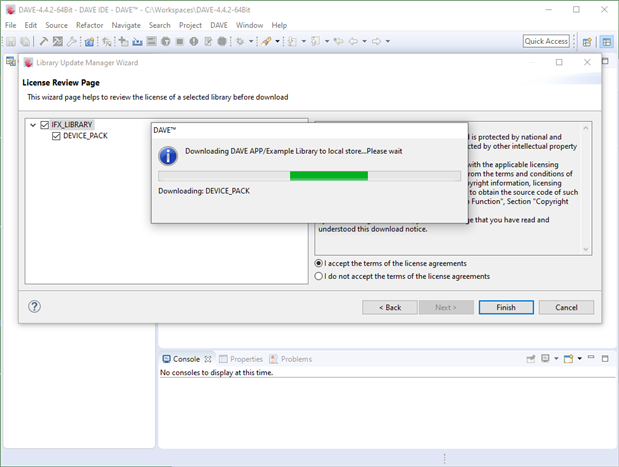
Task: Click the Save All icon in the toolbar
Action: (x=25, y=41)
